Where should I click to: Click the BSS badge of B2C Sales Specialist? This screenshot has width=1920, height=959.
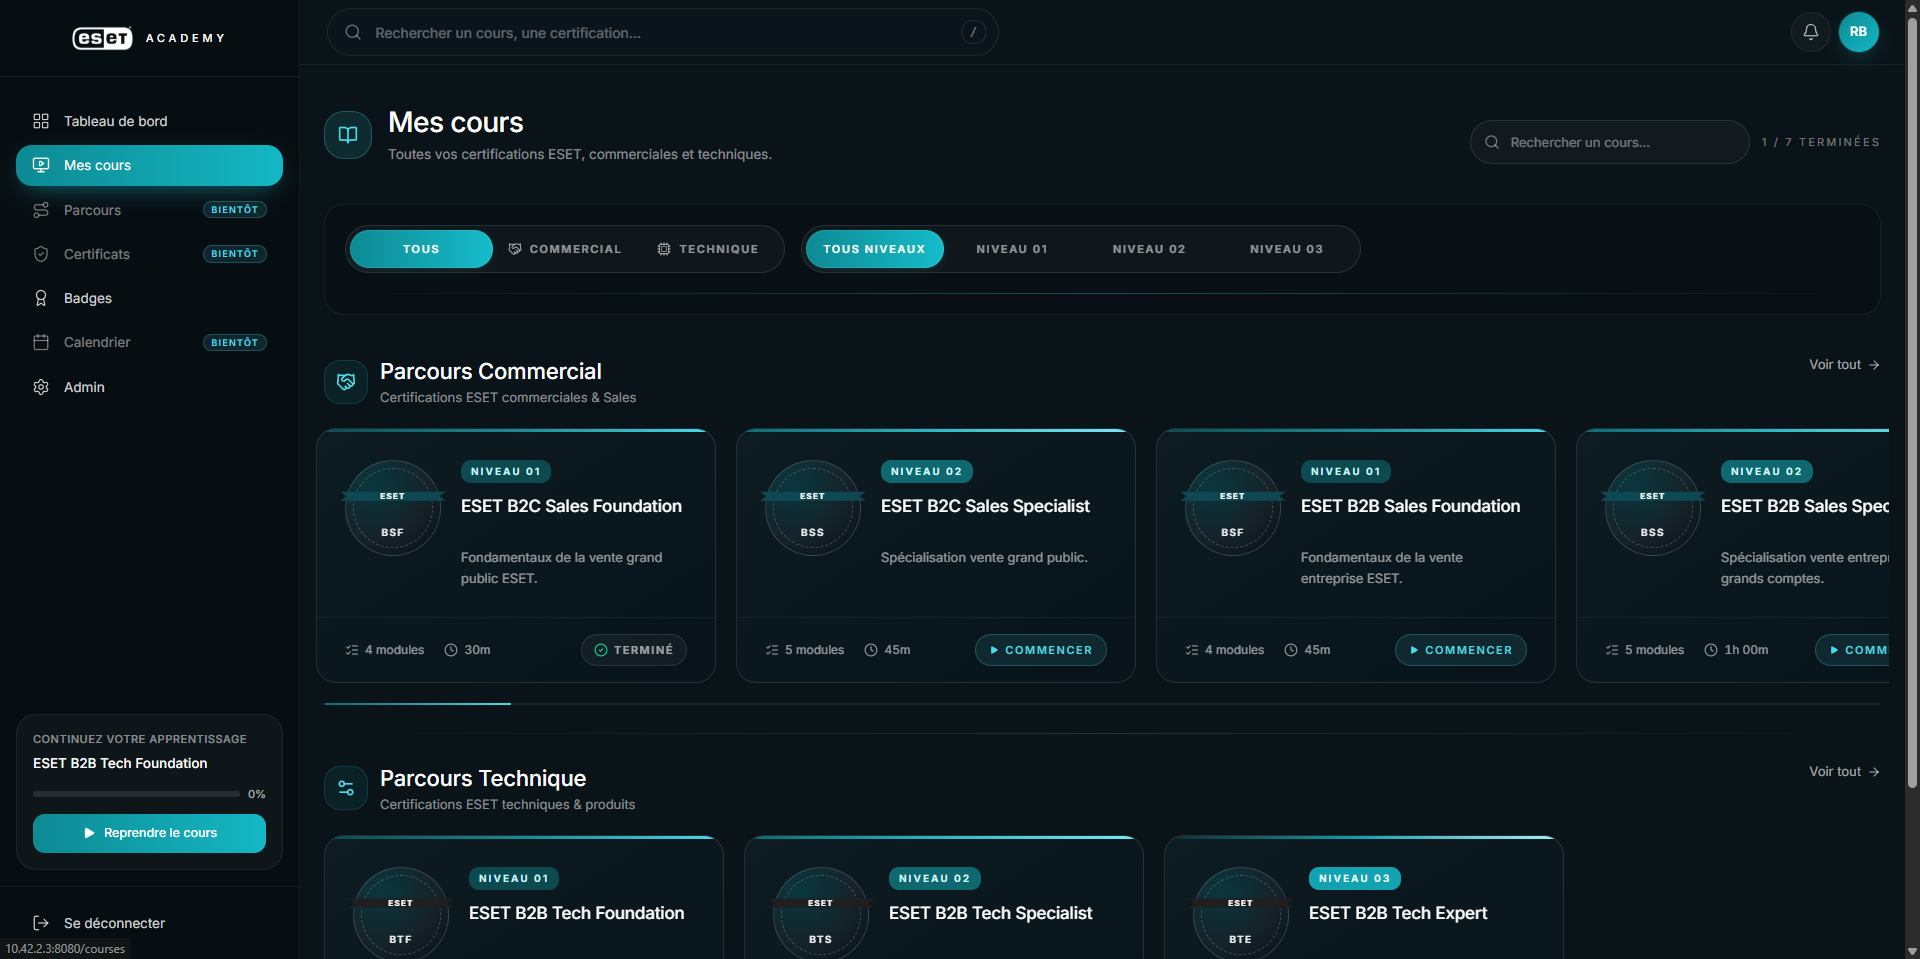click(x=813, y=508)
